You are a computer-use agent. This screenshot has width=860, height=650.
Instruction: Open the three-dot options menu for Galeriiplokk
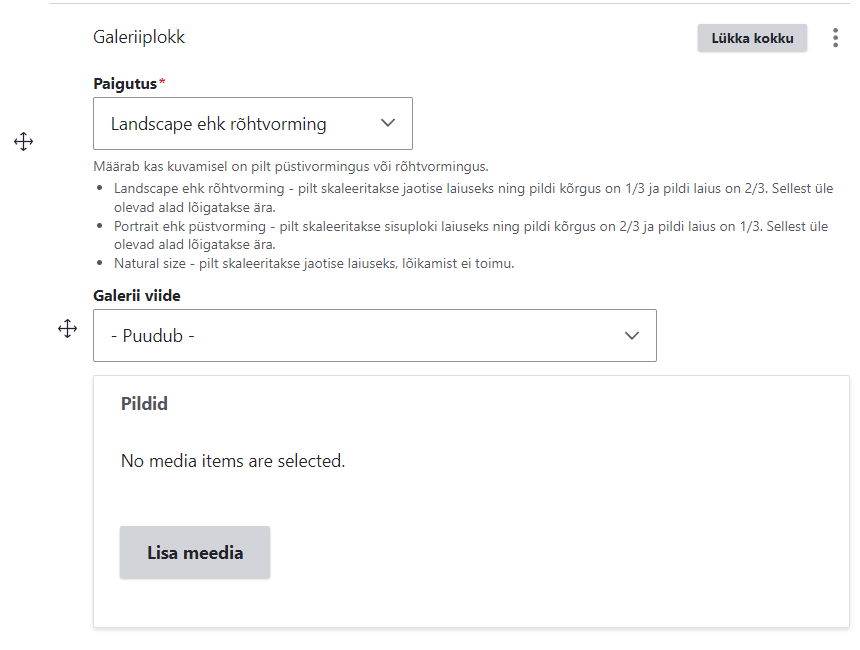click(835, 38)
